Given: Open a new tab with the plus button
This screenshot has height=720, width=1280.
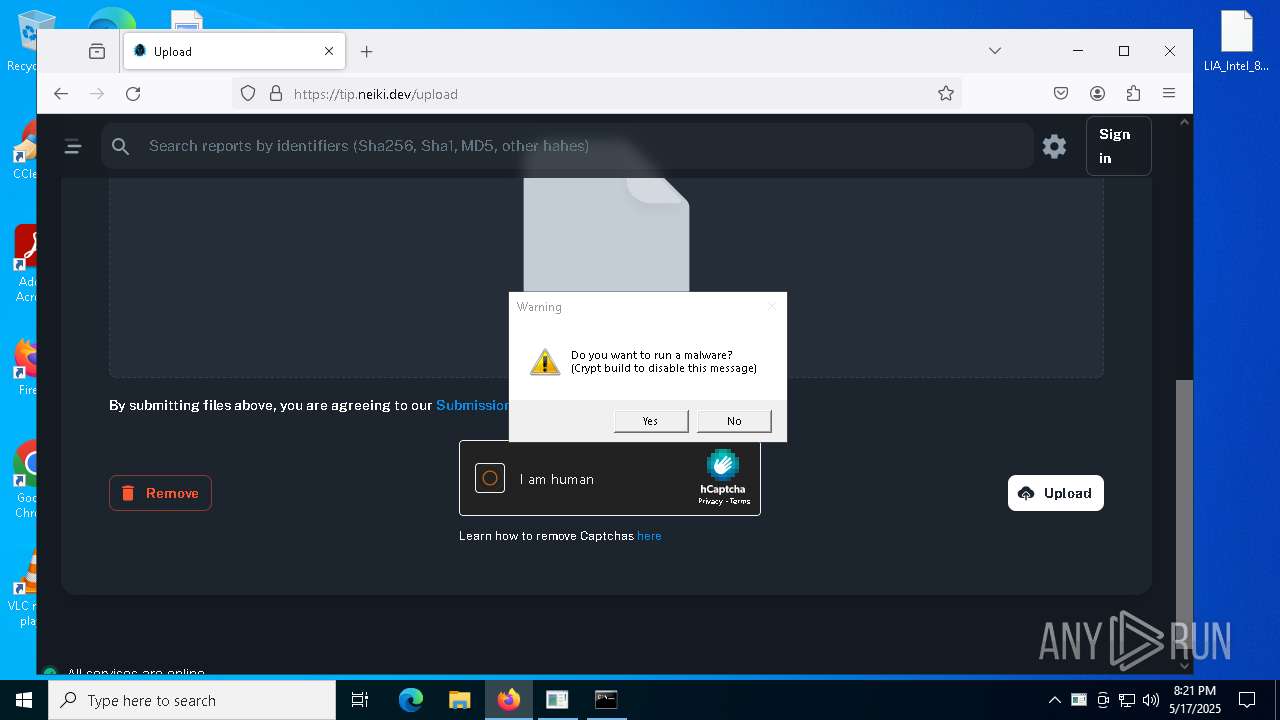Looking at the screenshot, I should pyautogui.click(x=367, y=51).
